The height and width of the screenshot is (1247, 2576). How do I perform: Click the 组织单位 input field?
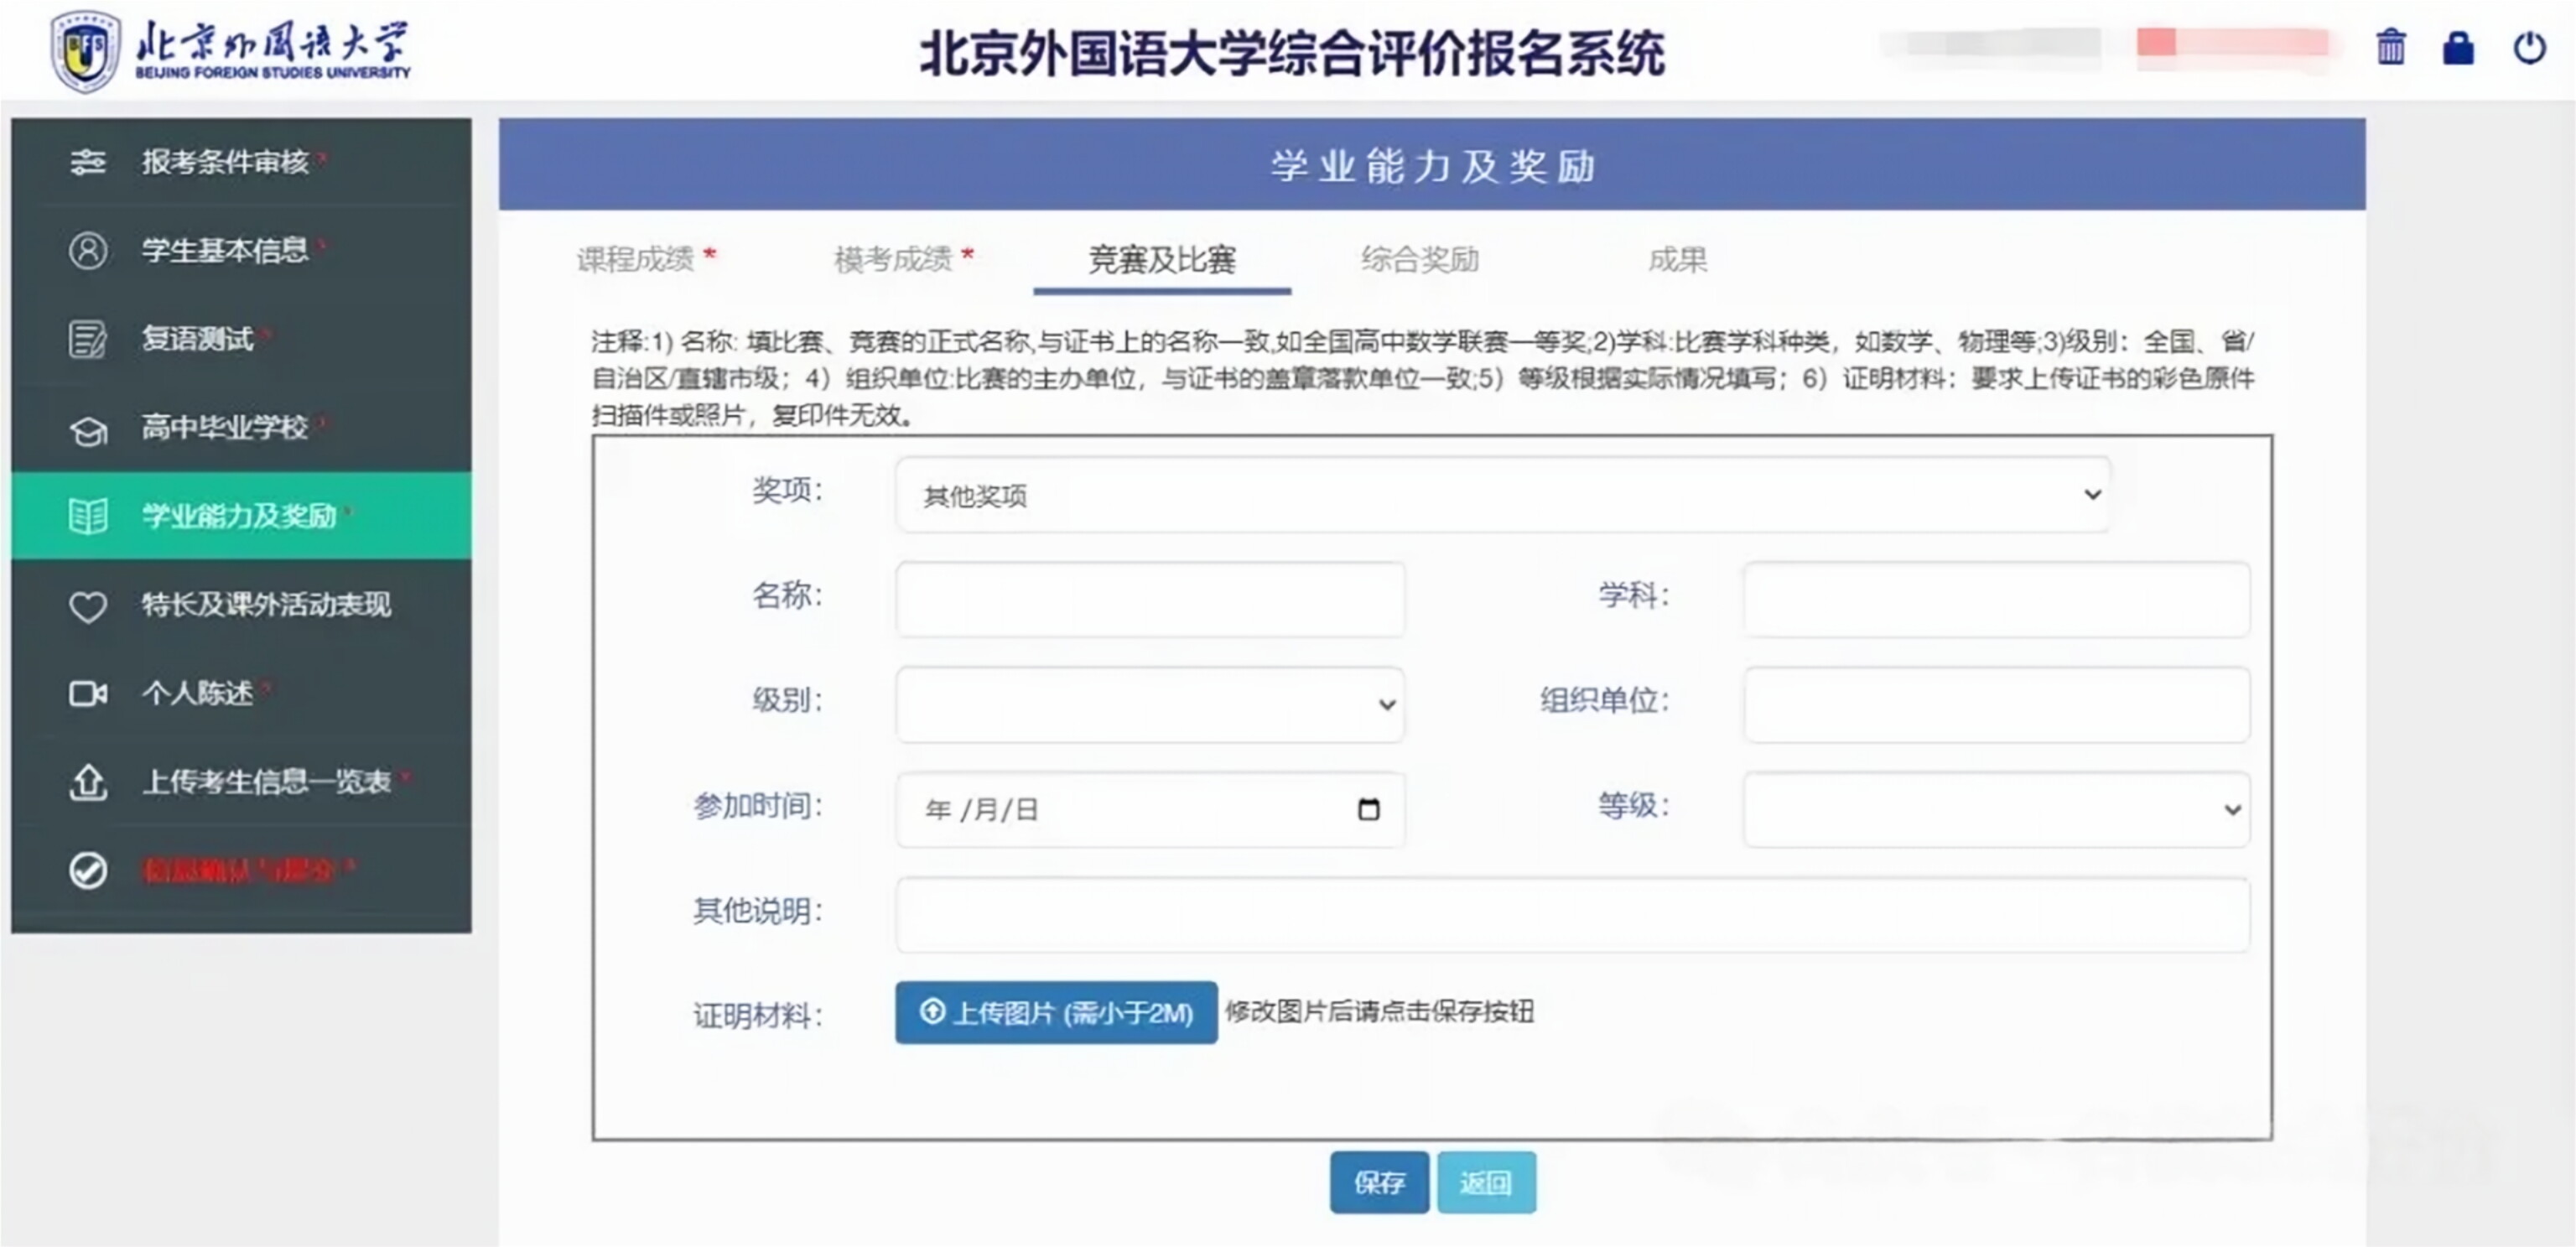pos(1997,705)
